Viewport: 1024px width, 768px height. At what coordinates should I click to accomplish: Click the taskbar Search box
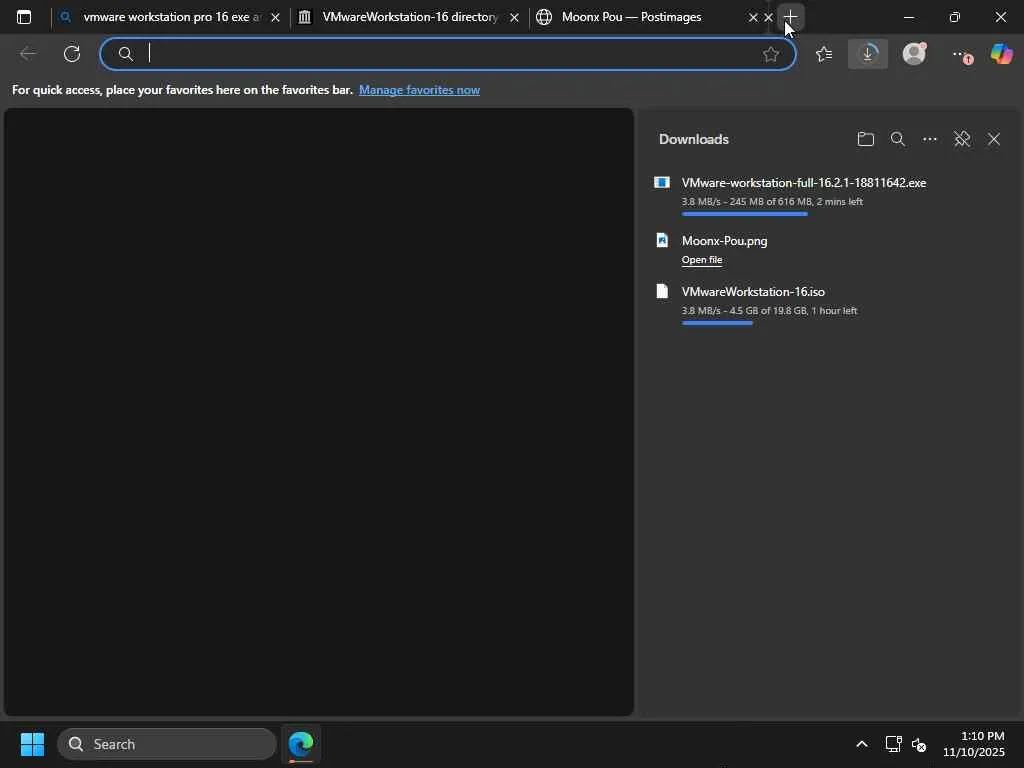tap(167, 744)
